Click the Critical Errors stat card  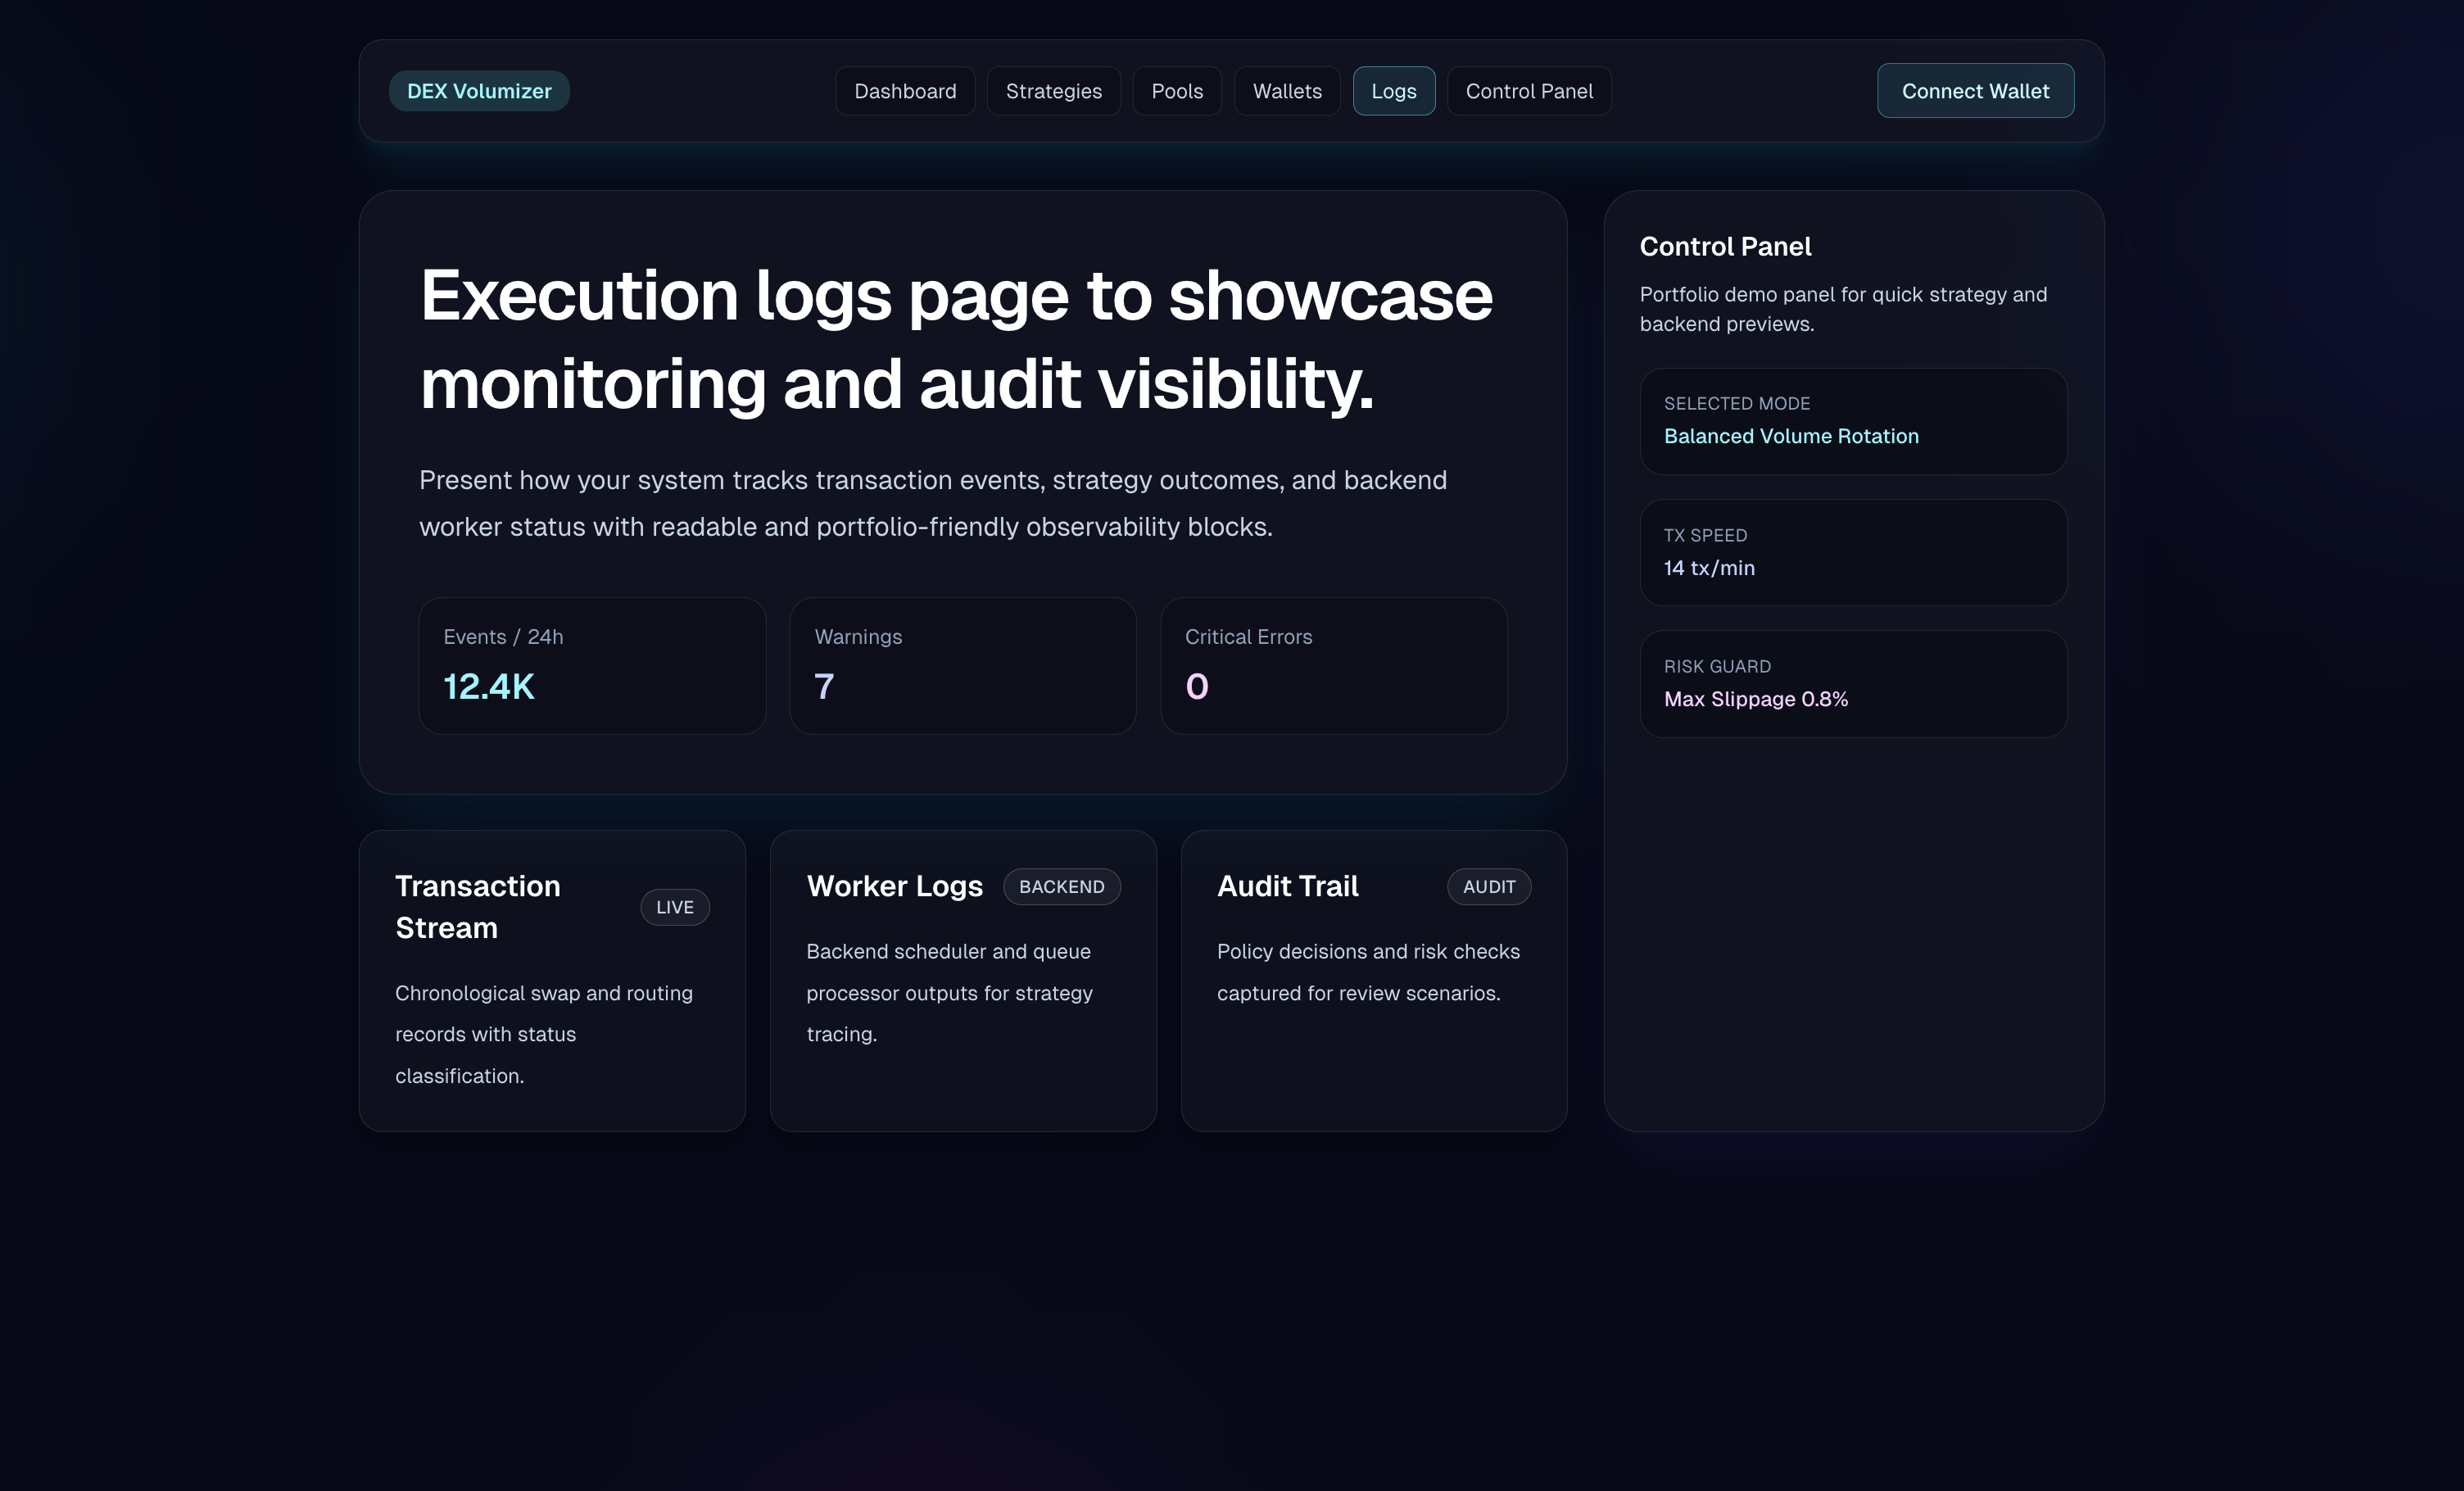pos(1334,666)
